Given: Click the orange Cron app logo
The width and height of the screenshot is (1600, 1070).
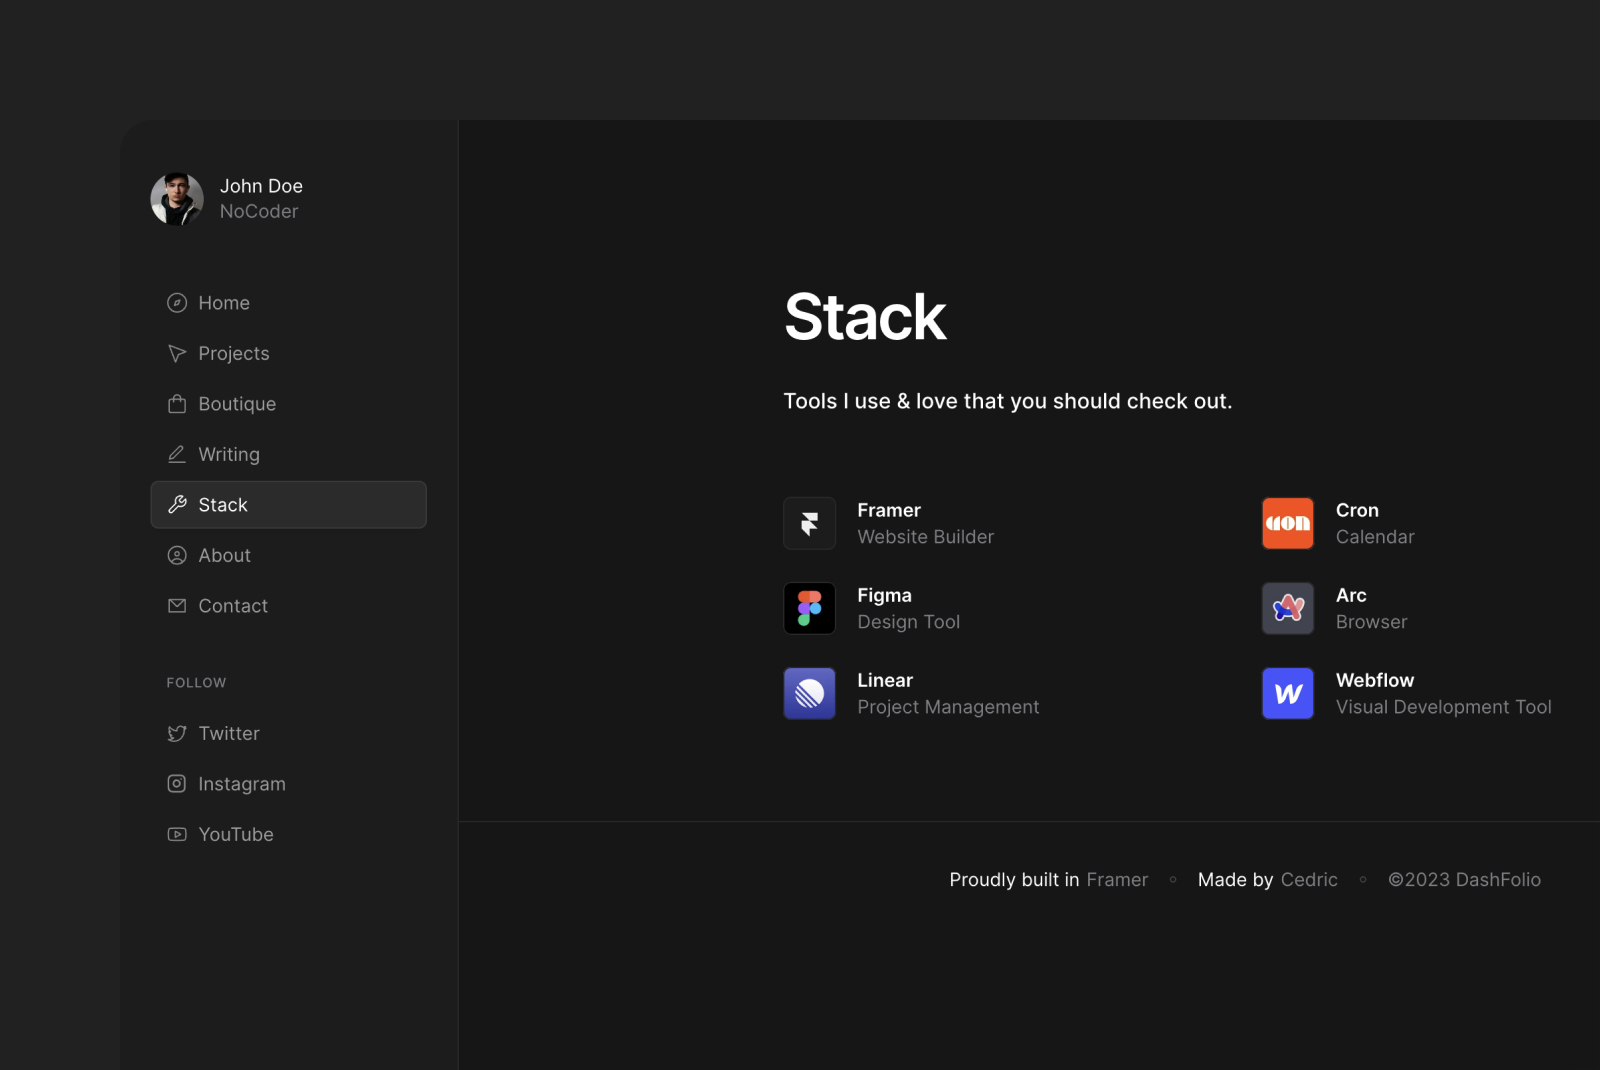Looking at the screenshot, I should [1288, 523].
